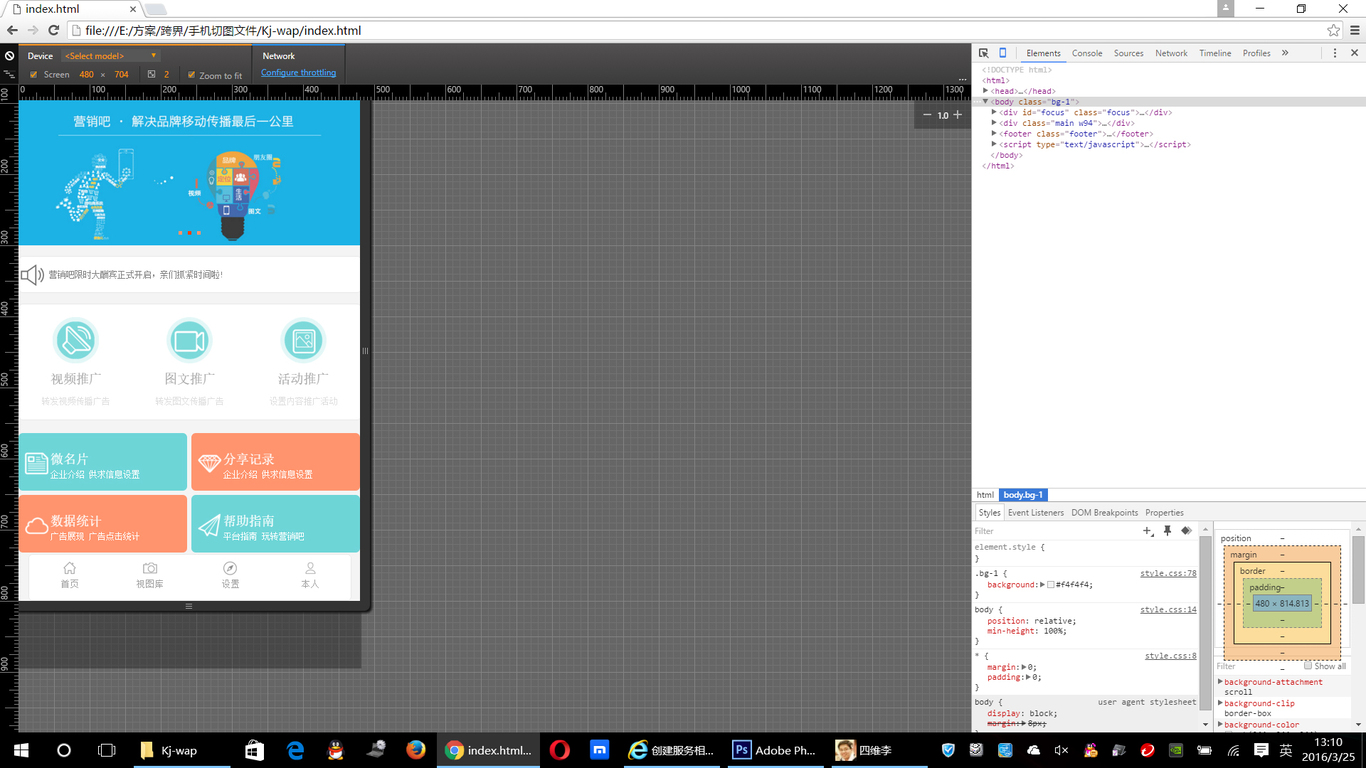Viewport: 1366px width, 768px height.
Task: Toggle device mode phone icon
Action: (1003, 53)
